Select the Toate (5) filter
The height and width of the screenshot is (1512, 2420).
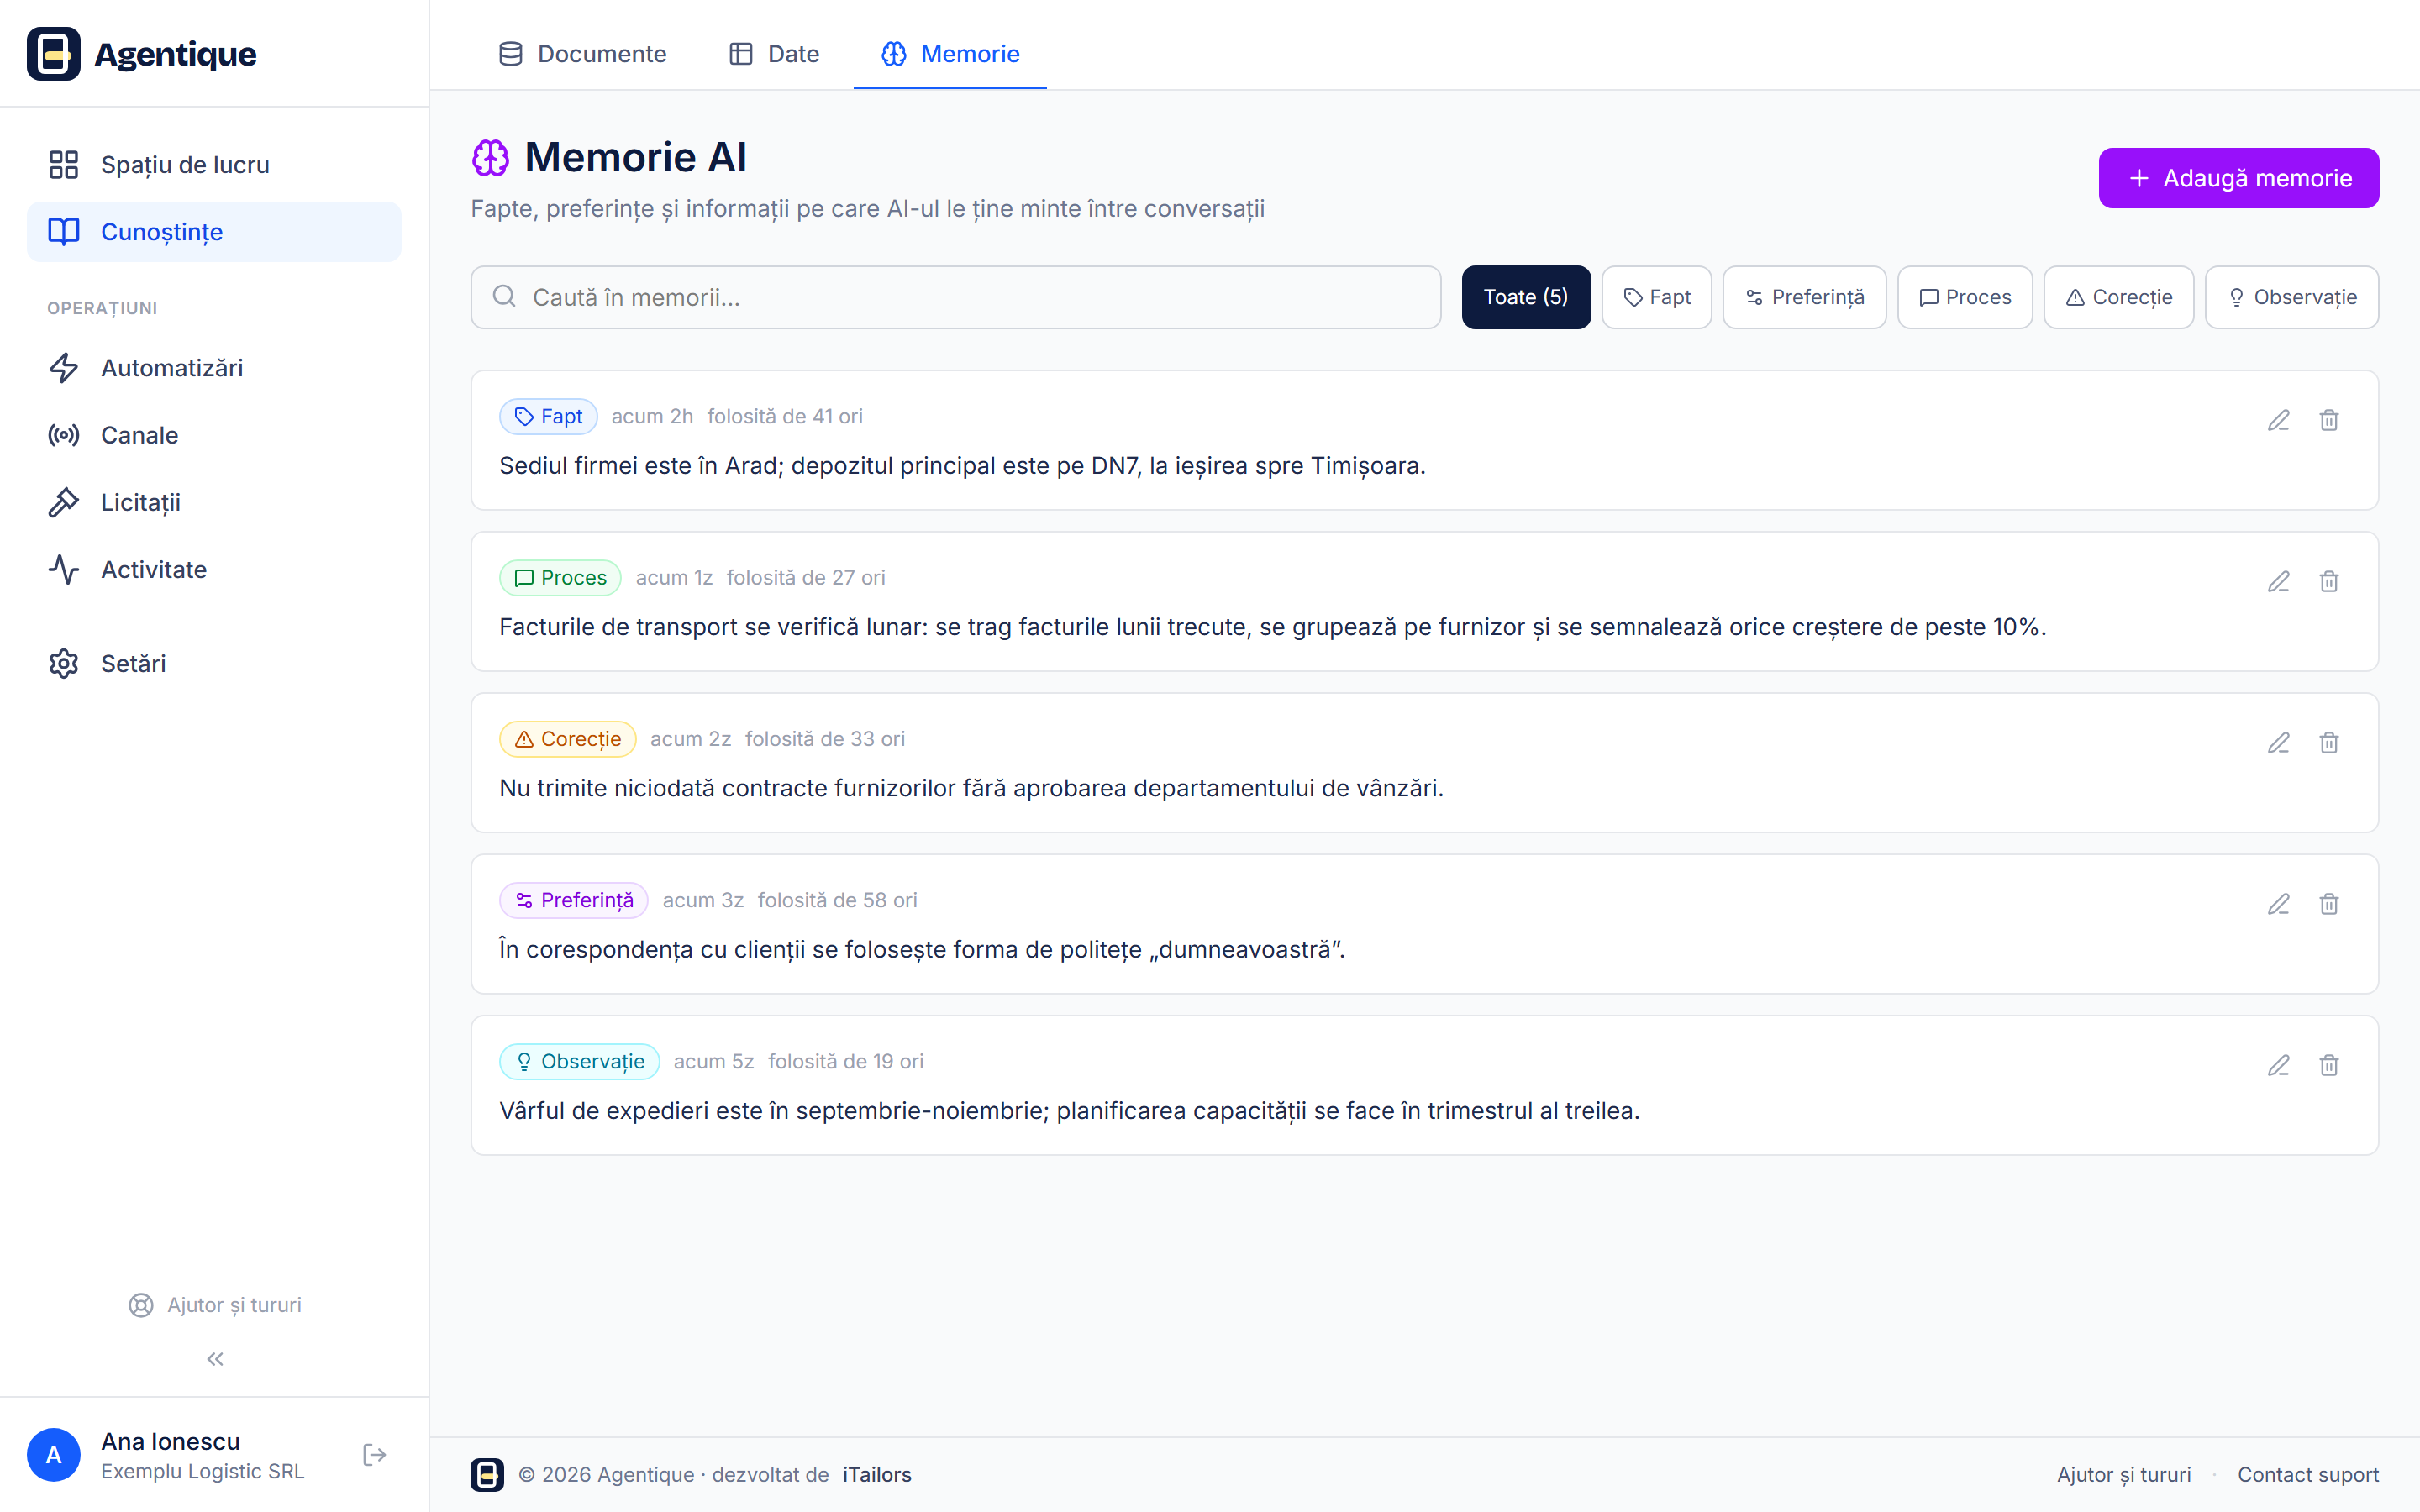(x=1526, y=297)
